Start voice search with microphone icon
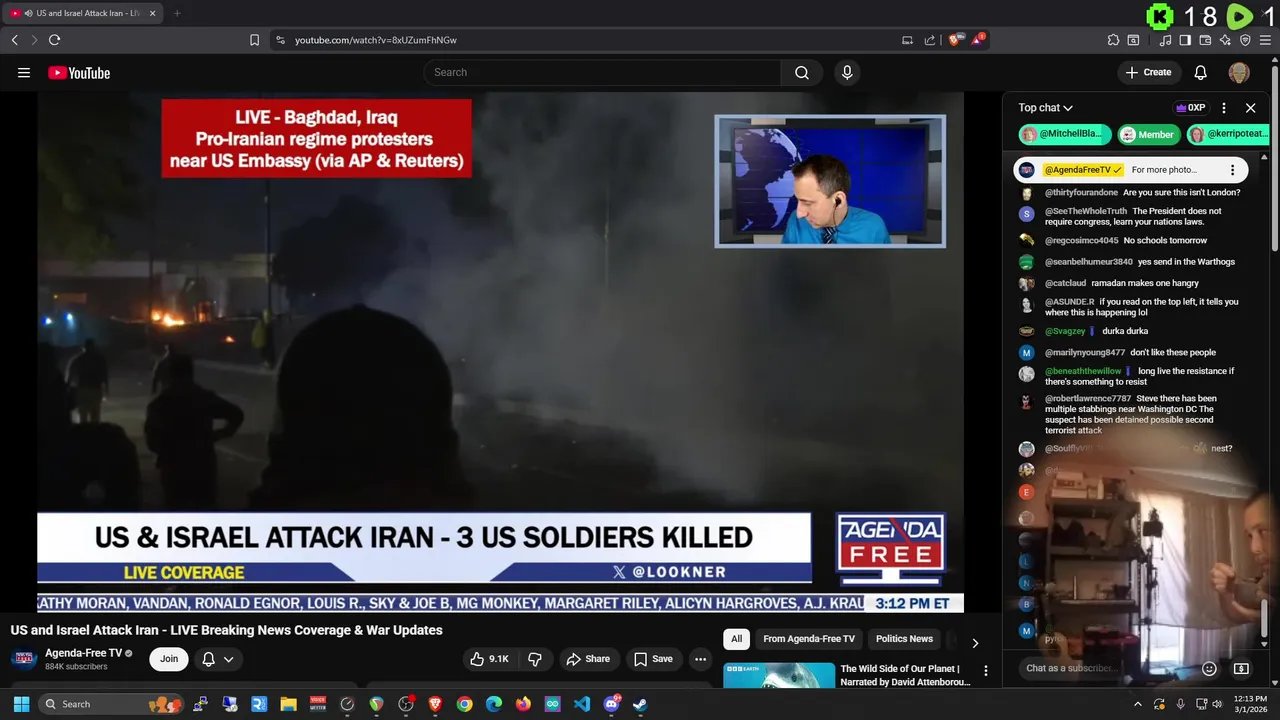This screenshot has height=720, width=1280. 847,72
